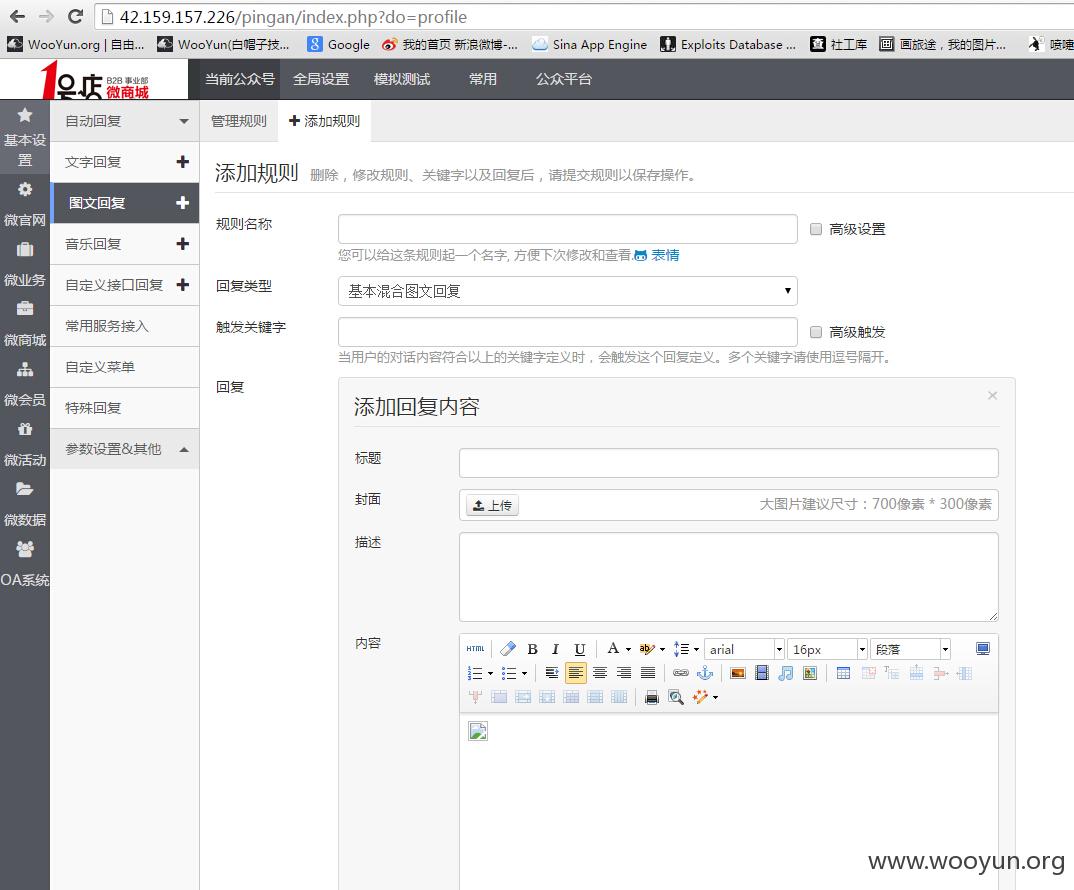The height and width of the screenshot is (890, 1074).
Task: Click the 触发关键字 input field
Action: pos(568,332)
